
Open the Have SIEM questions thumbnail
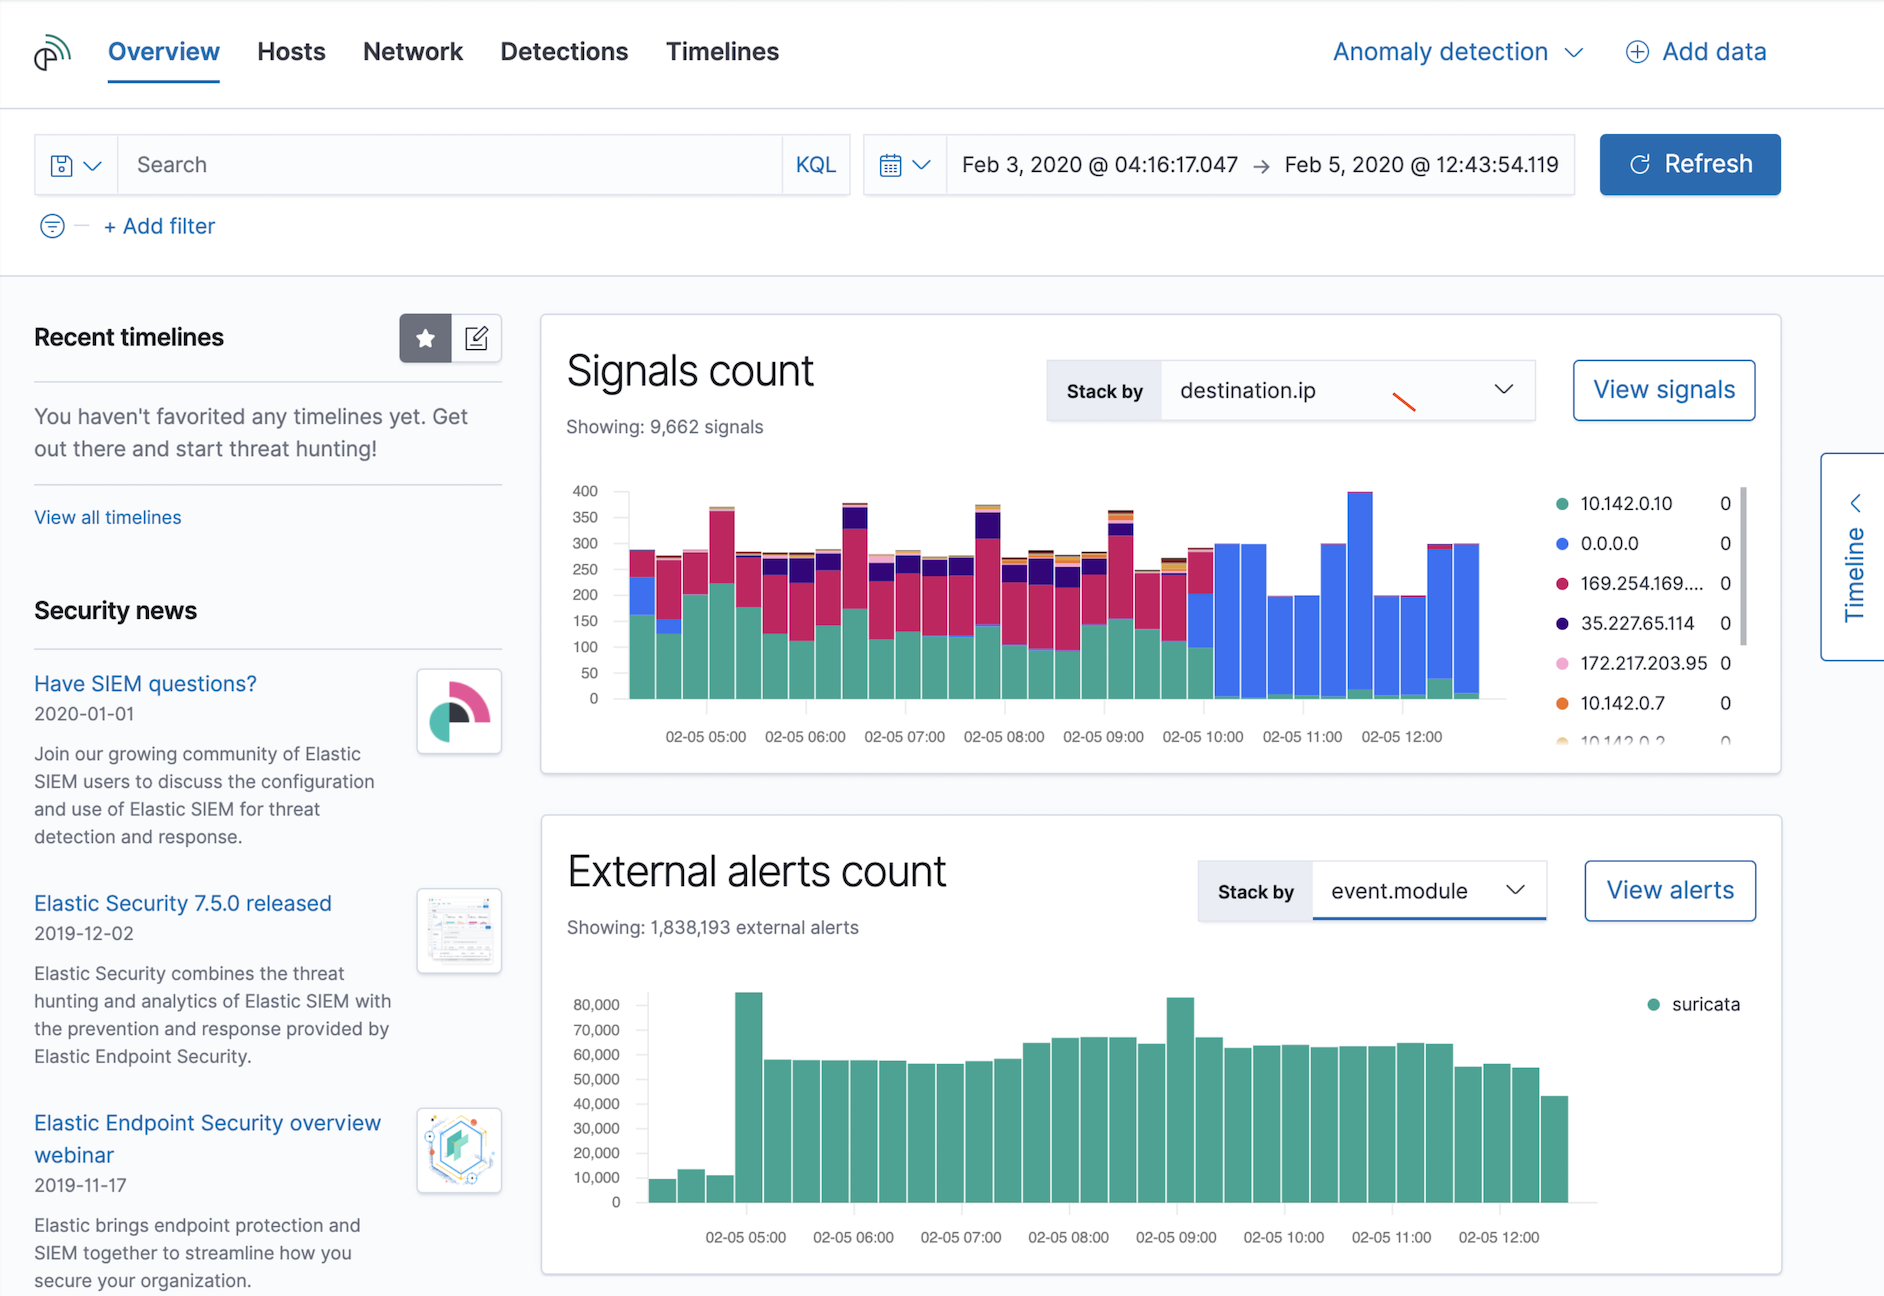[x=459, y=711]
